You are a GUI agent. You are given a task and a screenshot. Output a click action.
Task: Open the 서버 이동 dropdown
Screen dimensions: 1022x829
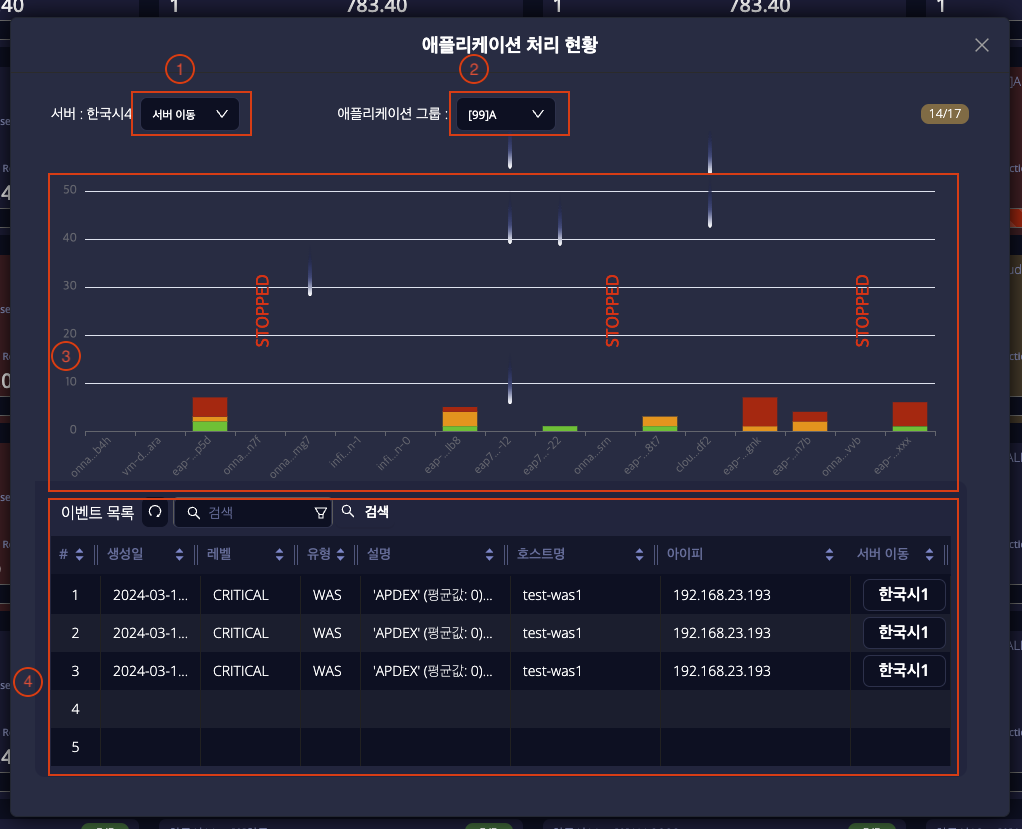pyautogui.click(x=190, y=114)
